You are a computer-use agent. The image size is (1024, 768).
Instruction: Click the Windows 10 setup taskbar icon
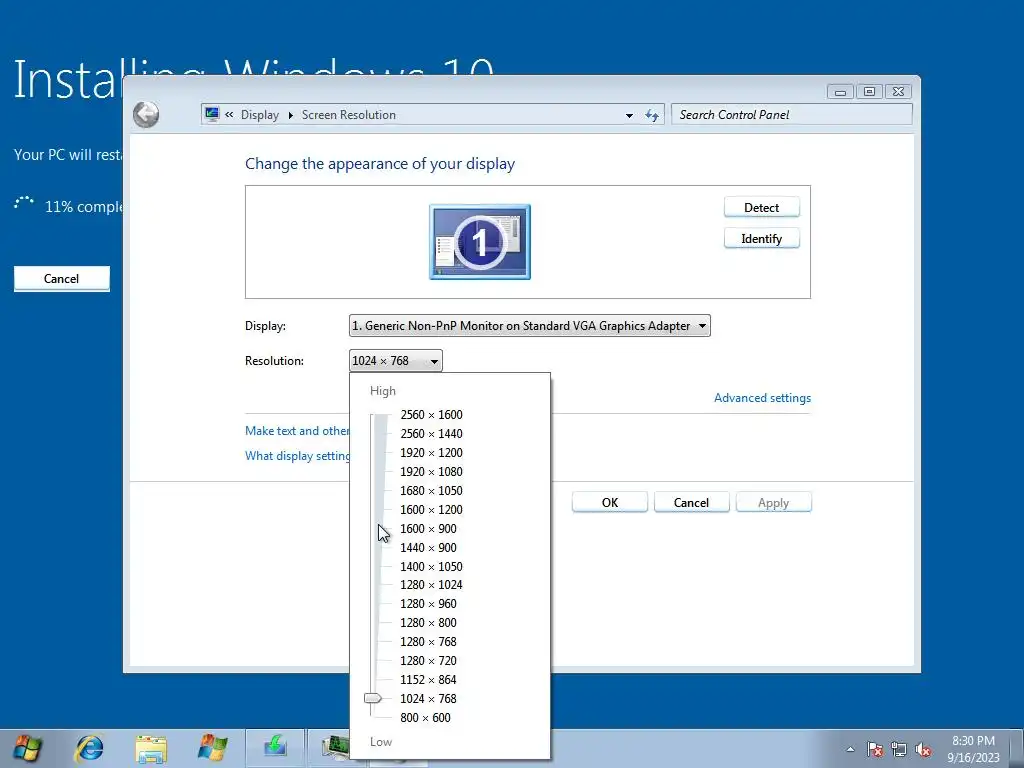(x=275, y=748)
